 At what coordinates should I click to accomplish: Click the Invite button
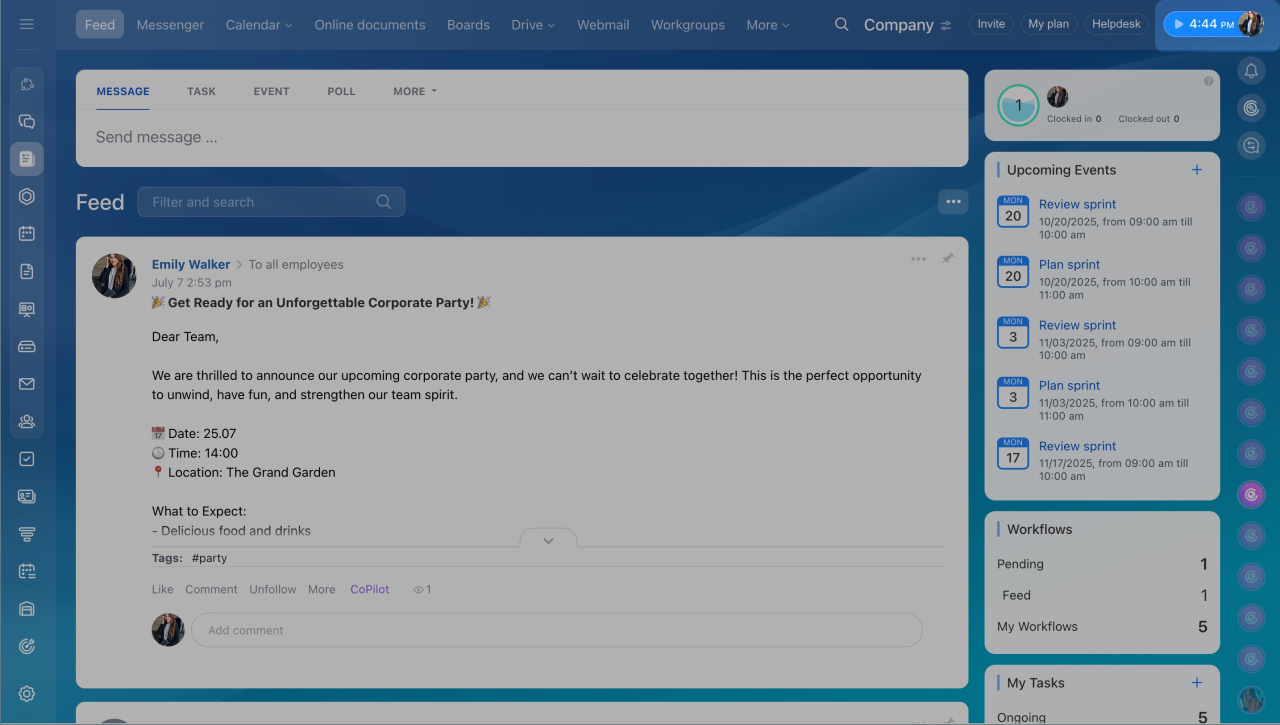tap(991, 24)
